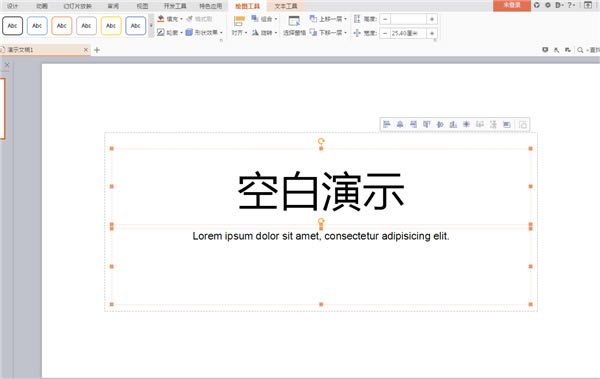Open the bring forward (上移一层) dropdown
The height and width of the screenshot is (379, 600).
pyautogui.click(x=328, y=19)
